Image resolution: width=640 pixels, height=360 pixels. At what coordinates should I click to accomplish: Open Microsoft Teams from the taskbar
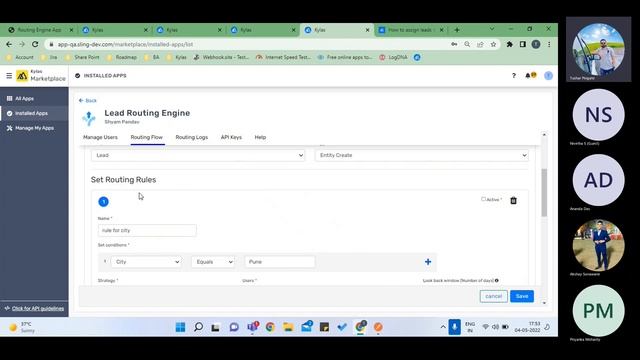tap(253, 327)
